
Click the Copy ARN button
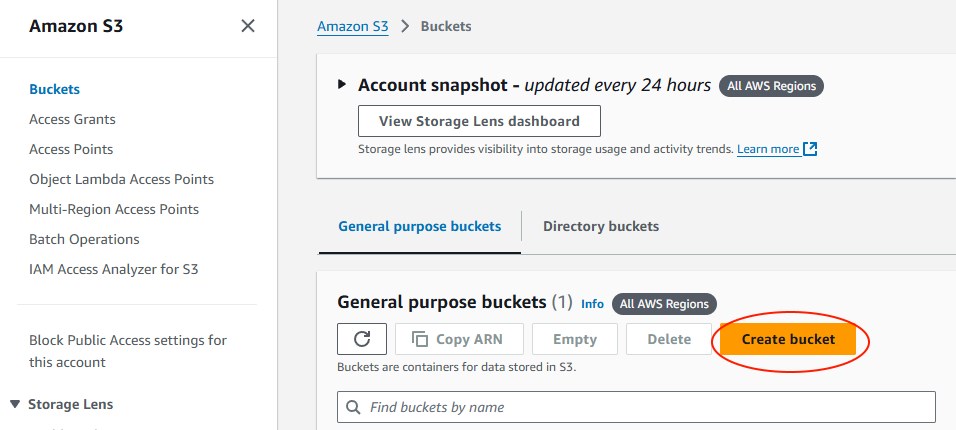(459, 339)
